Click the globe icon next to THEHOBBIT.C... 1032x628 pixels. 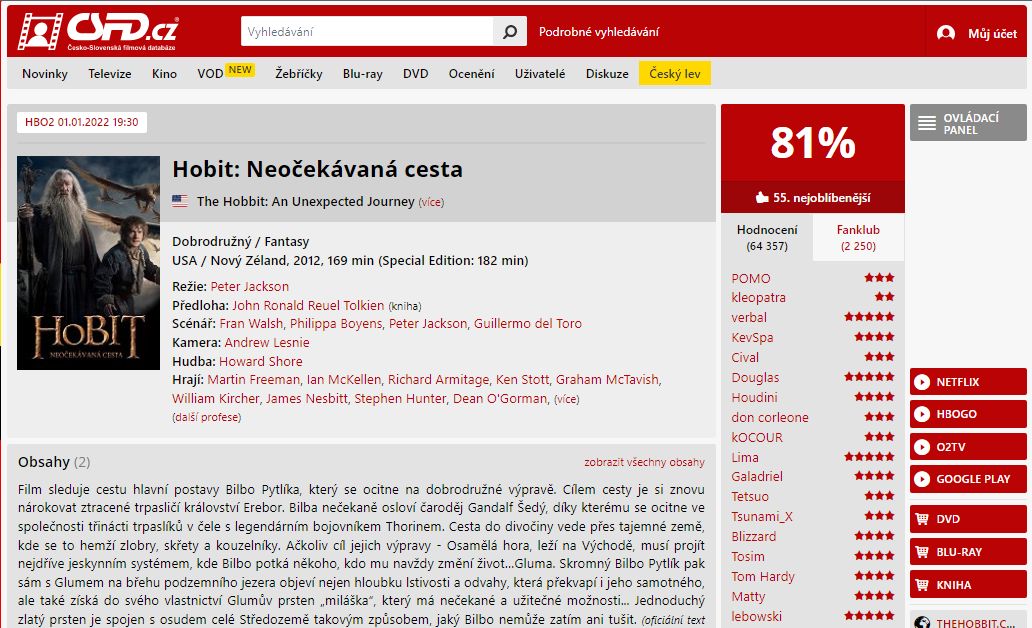click(922, 623)
